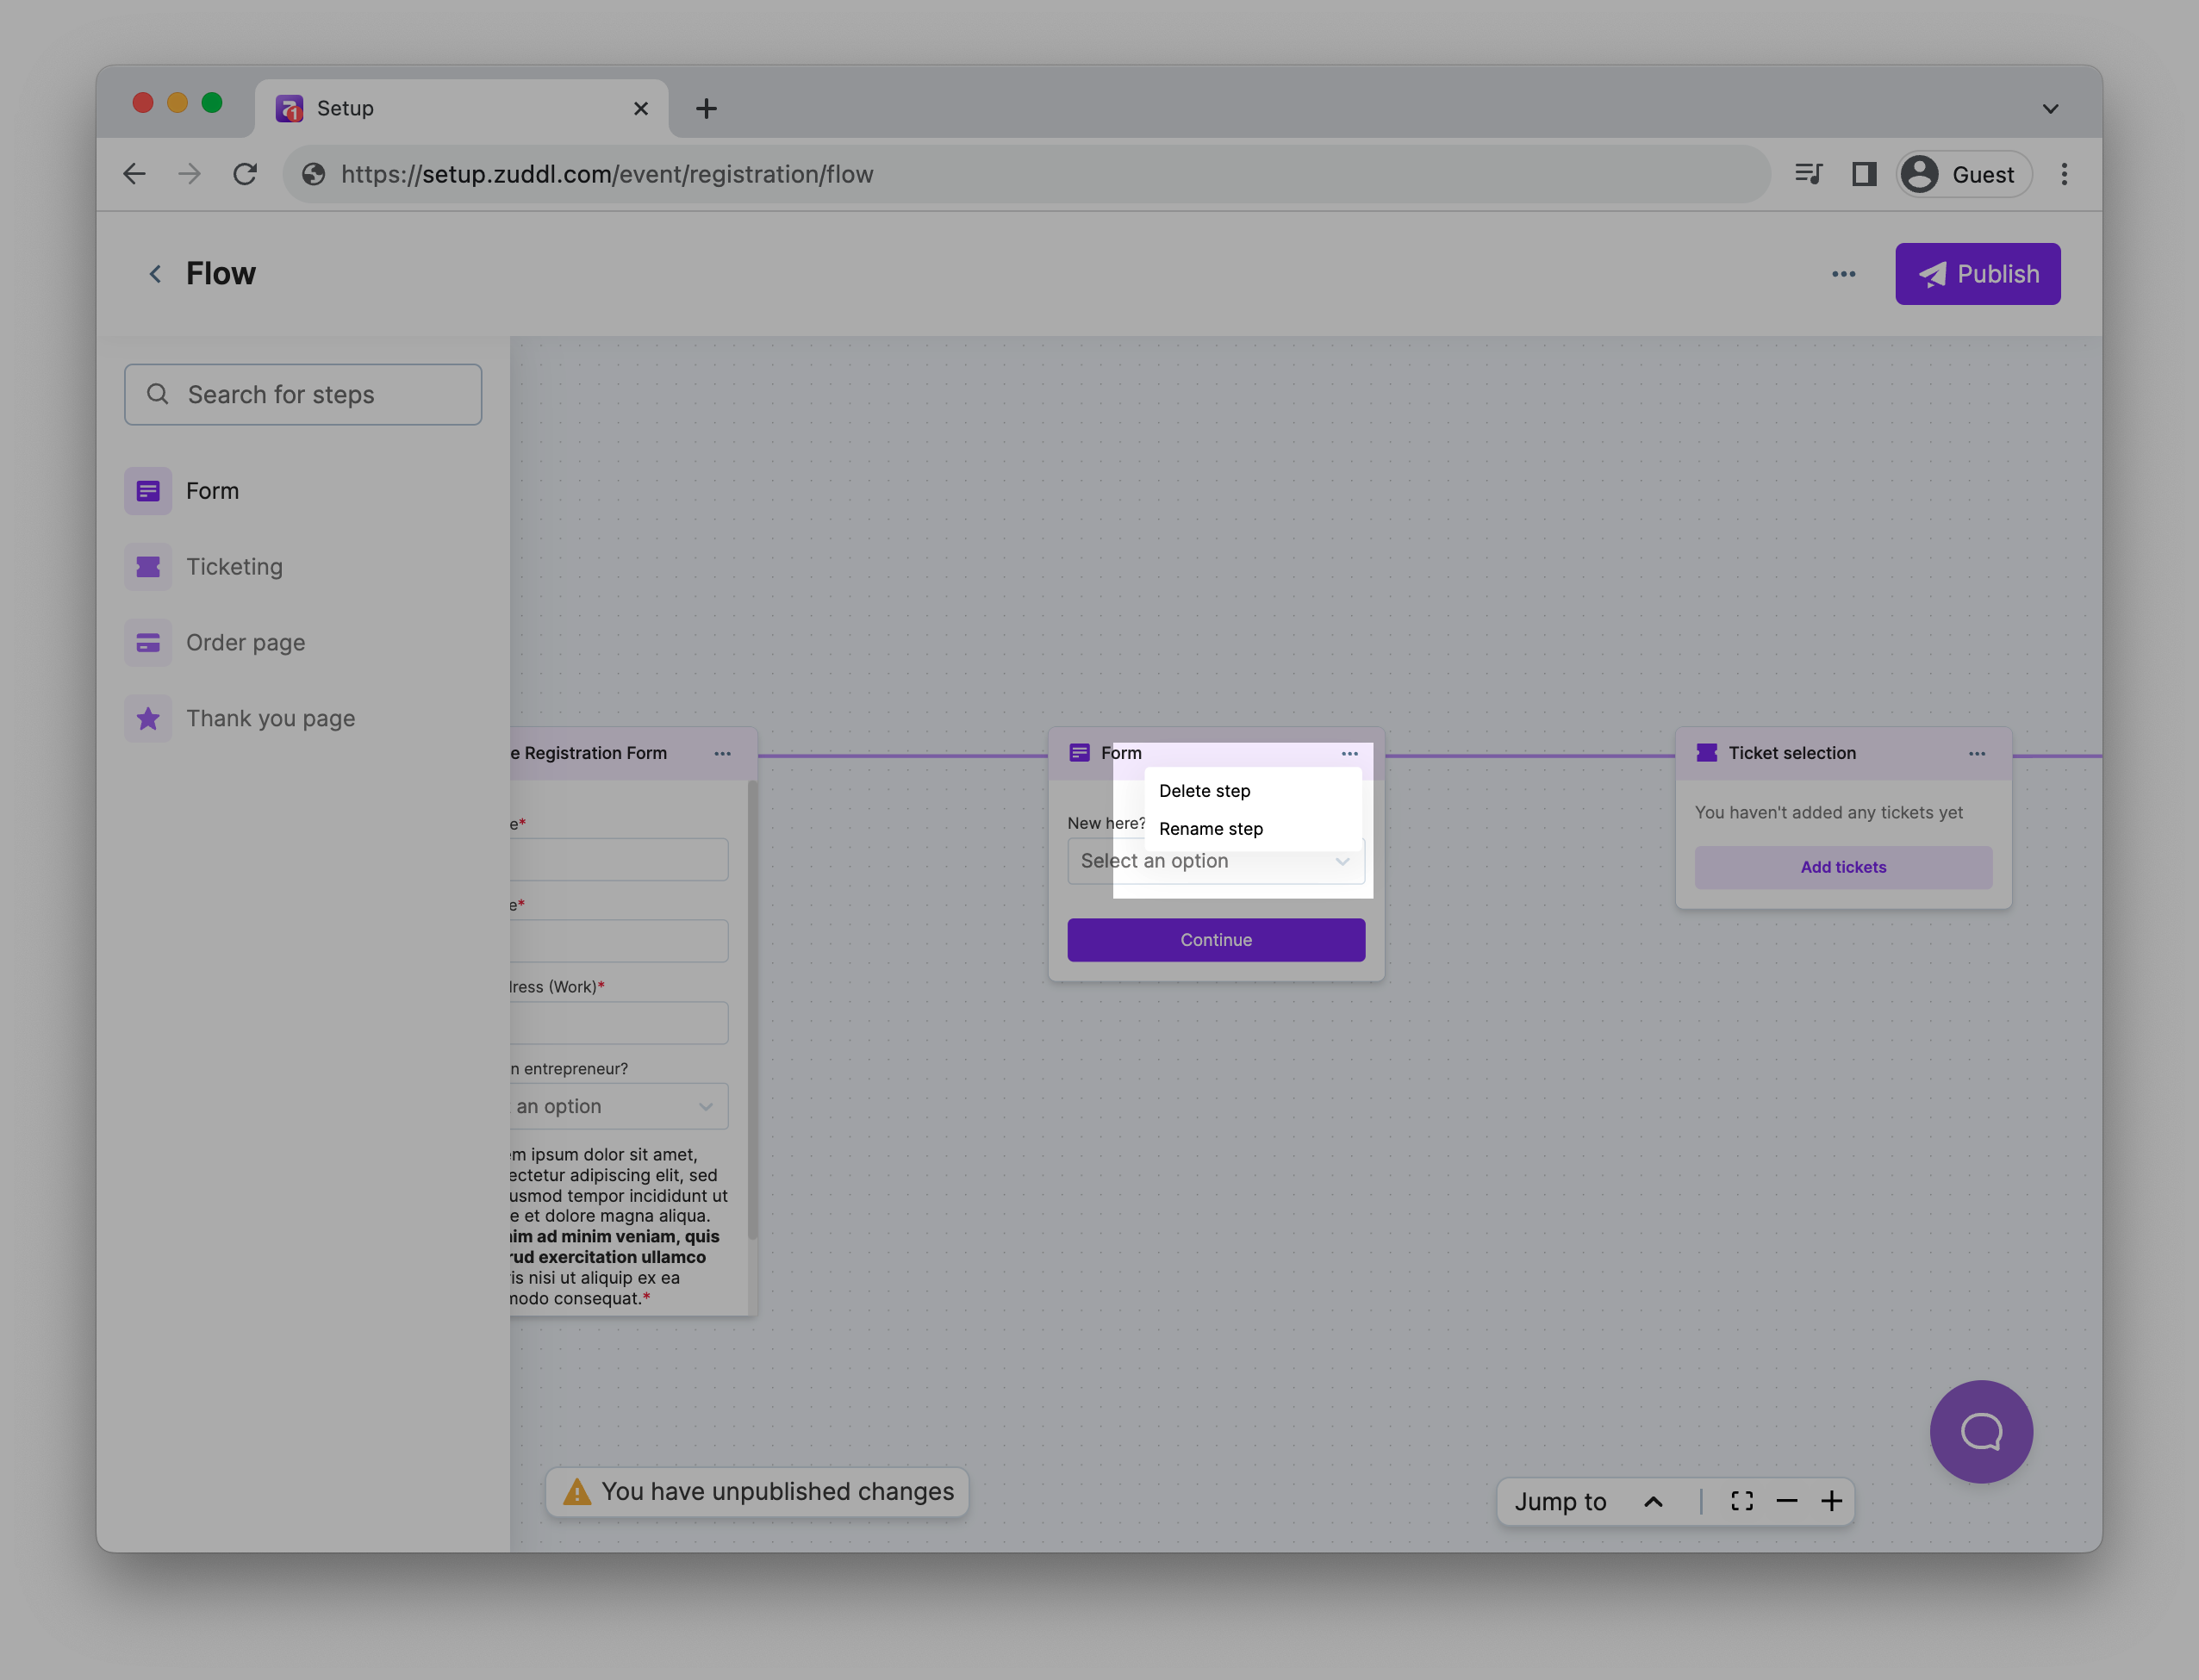The image size is (2199, 1680).
Task: Choose Rename step from the menu
Action: coord(1210,829)
